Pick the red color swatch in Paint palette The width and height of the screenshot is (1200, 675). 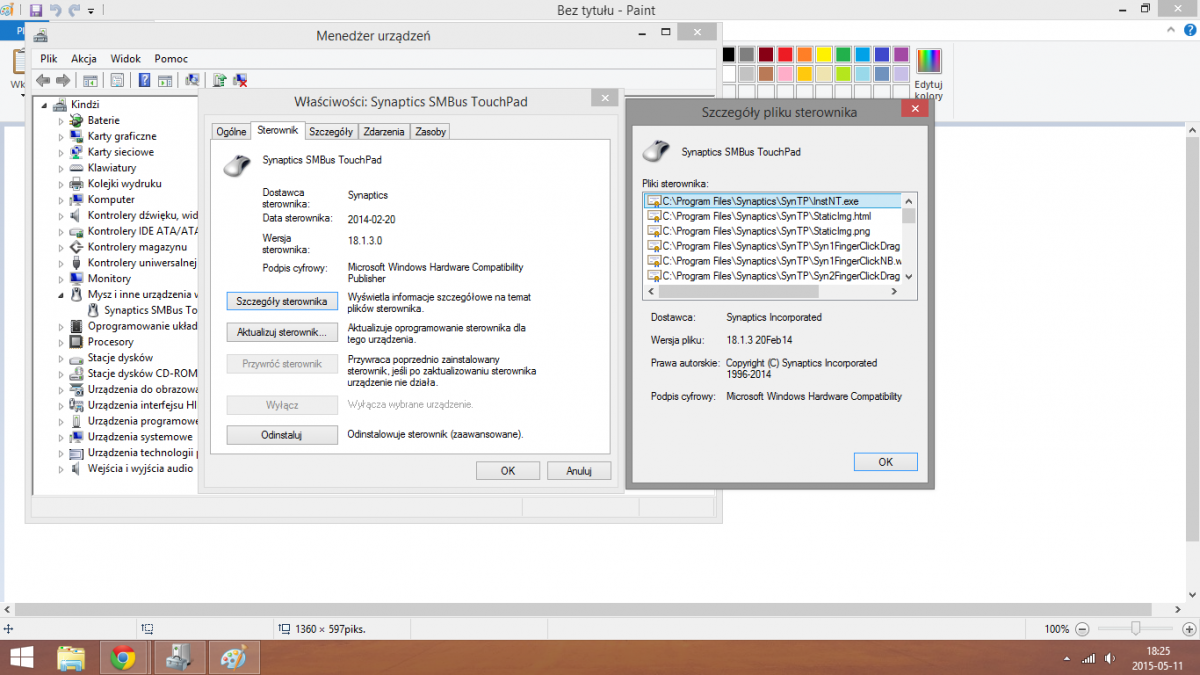pos(785,54)
